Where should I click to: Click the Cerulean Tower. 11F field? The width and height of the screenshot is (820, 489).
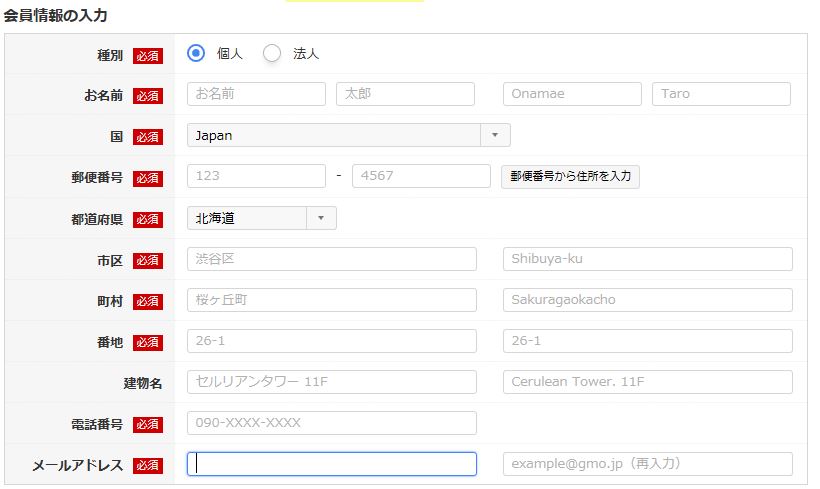[x=647, y=382]
